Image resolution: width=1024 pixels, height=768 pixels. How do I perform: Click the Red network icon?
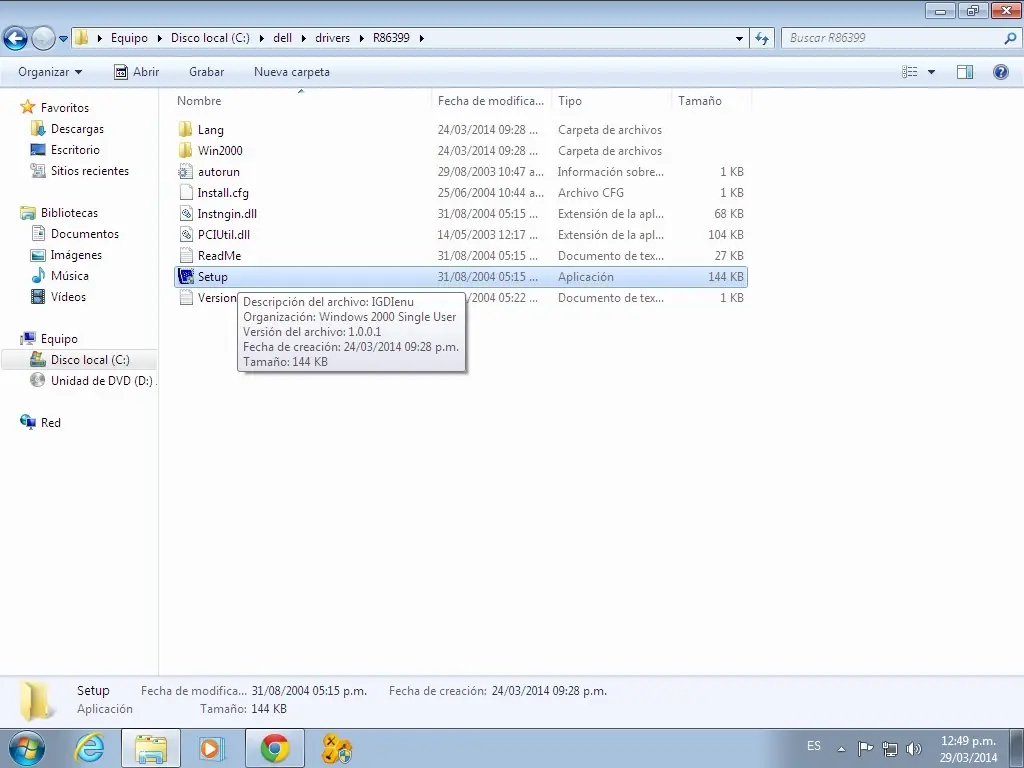(x=27, y=422)
